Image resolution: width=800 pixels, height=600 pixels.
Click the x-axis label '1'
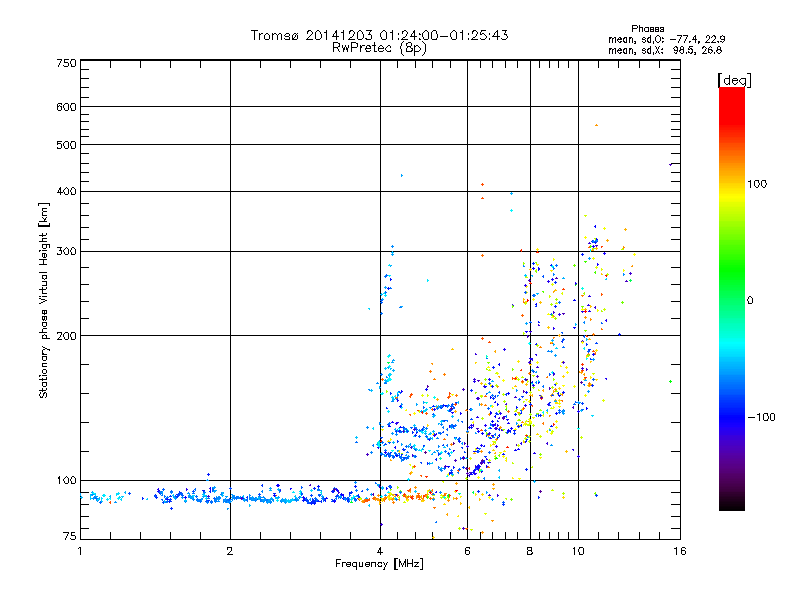80,551
